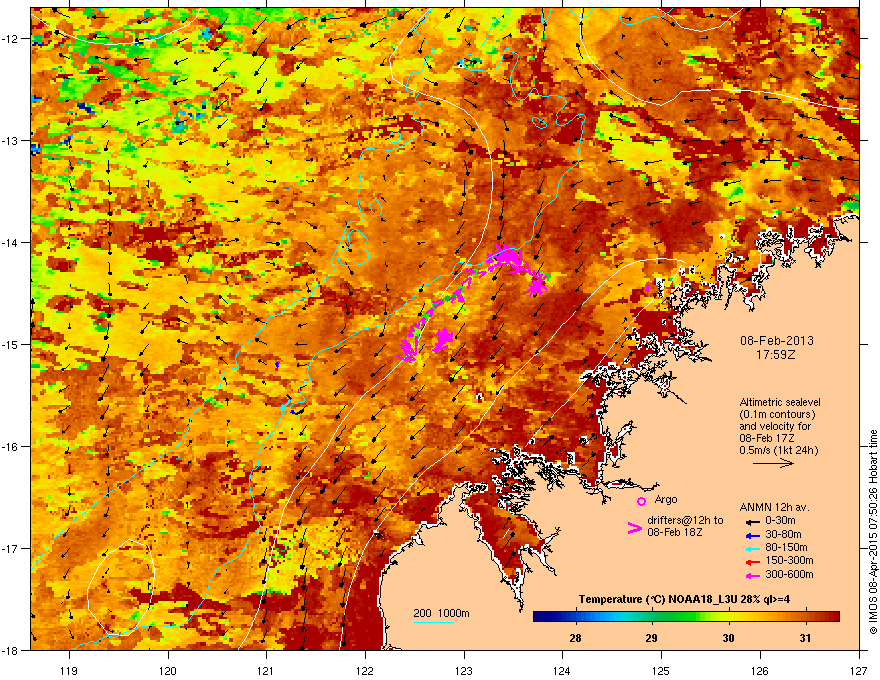Click longitude label 120 on bottom axis

pos(168,670)
